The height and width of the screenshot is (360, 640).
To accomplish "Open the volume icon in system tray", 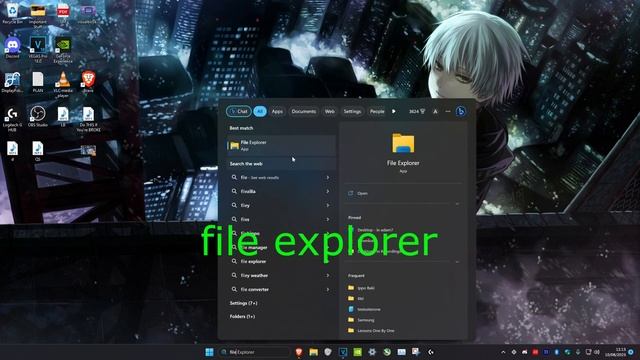I will pyautogui.click(x=597, y=352).
